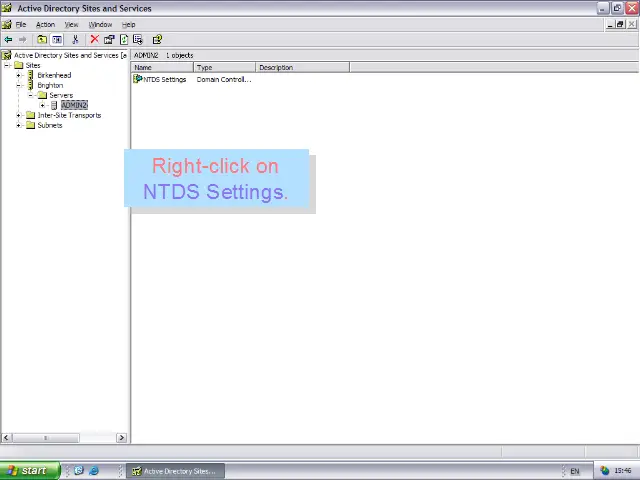Click the Help toolbar icon

coord(157,40)
